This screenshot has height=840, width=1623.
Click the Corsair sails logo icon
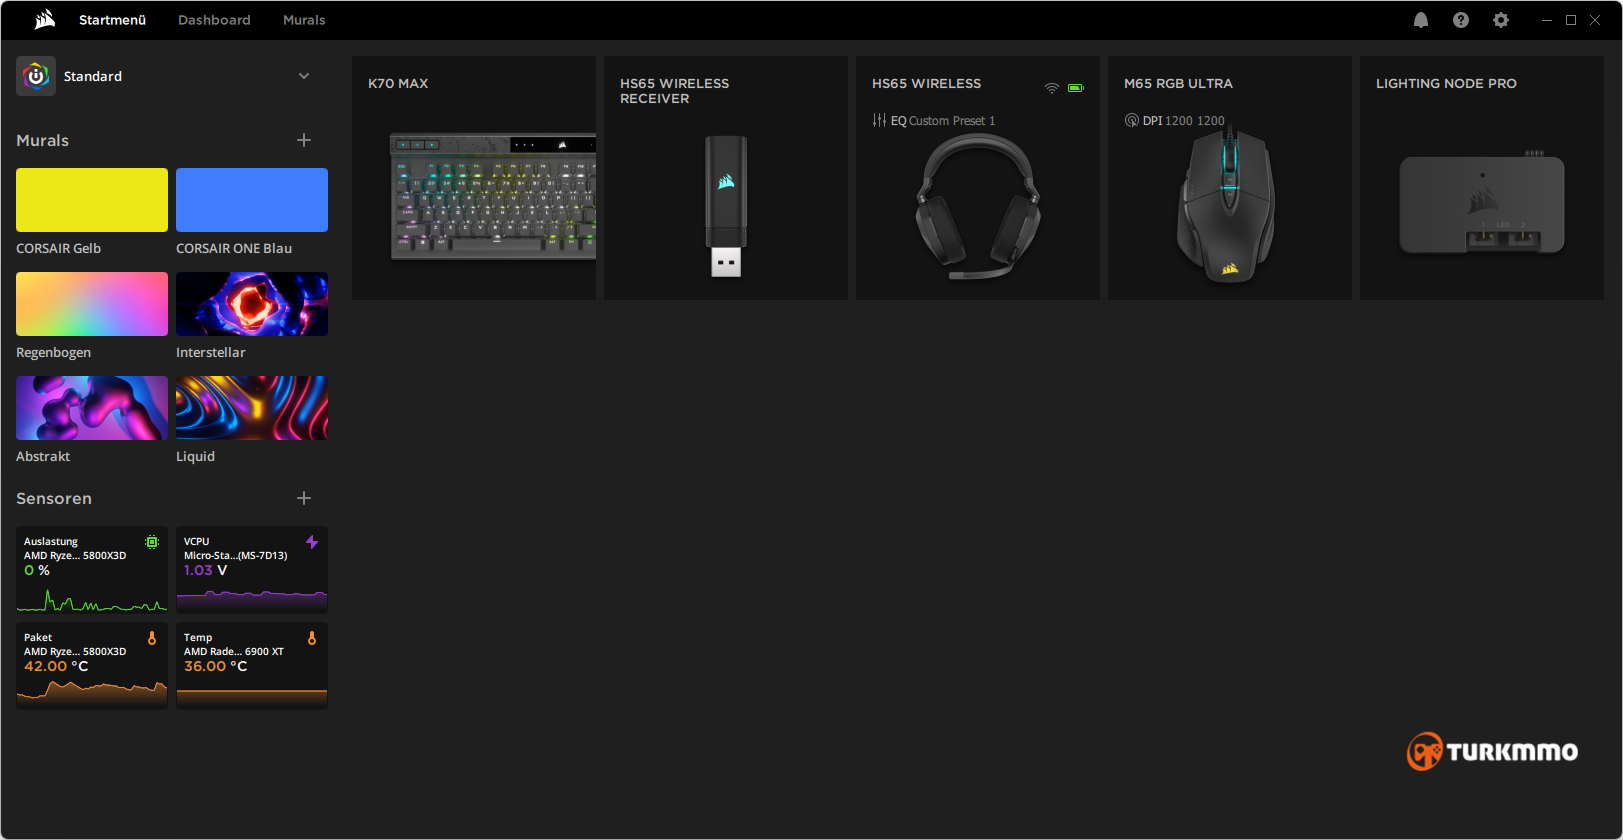click(45, 20)
